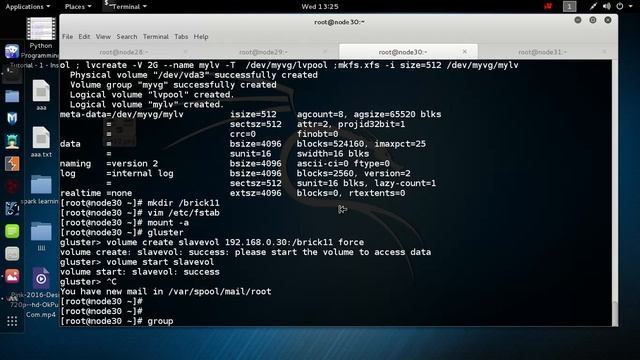The image size is (640, 360).
Task: Click the power icon in top bar
Action: (x=620, y=6)
